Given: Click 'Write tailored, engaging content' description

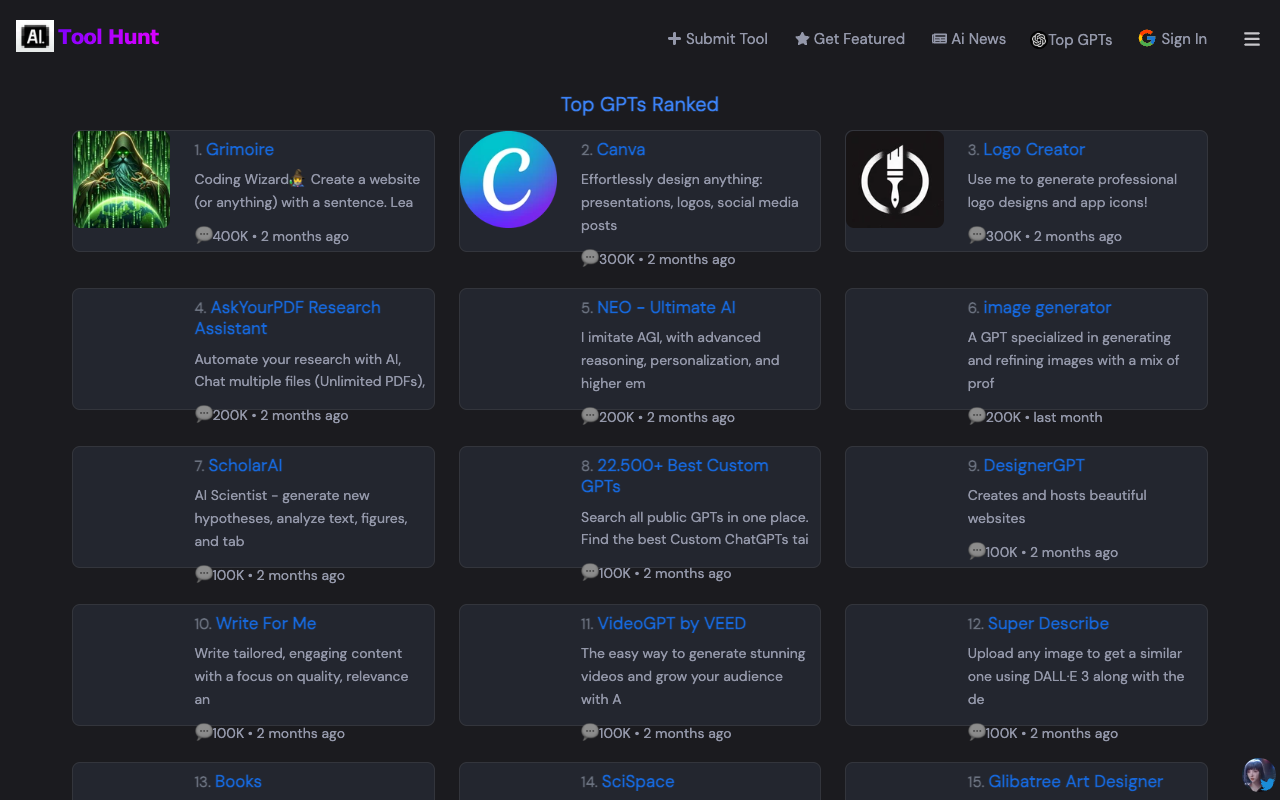Looking at the screenshot, I should (x=302, y=676).
